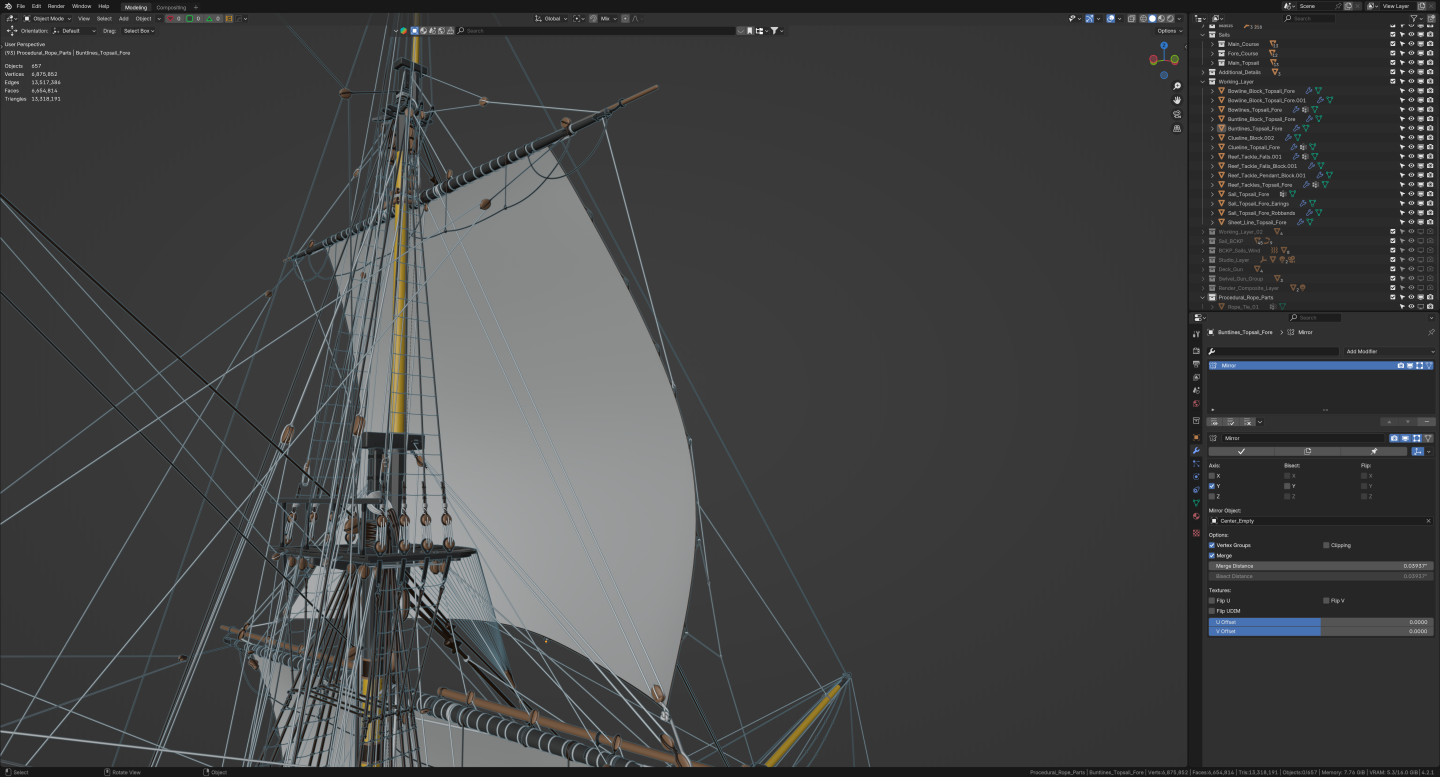Apply the Mirror modifier checkmark button
1440x777 pixels.
point(1241,451)
